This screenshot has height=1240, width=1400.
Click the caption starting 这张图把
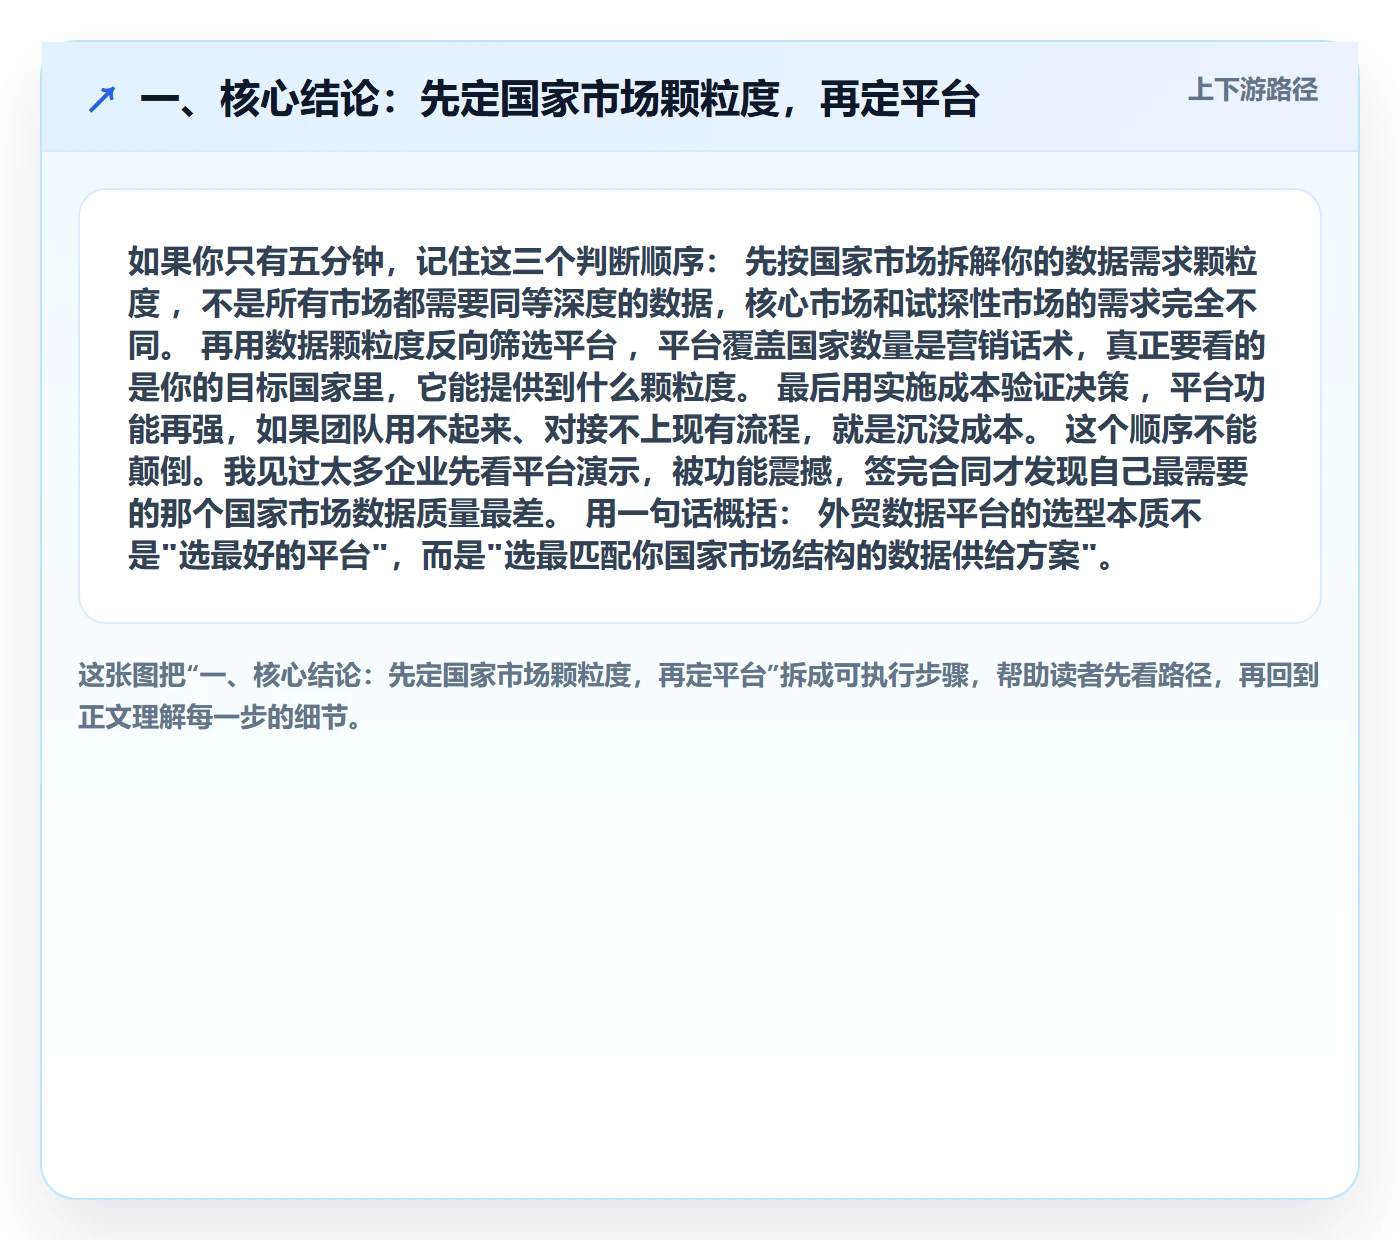[x=699, y=696]
